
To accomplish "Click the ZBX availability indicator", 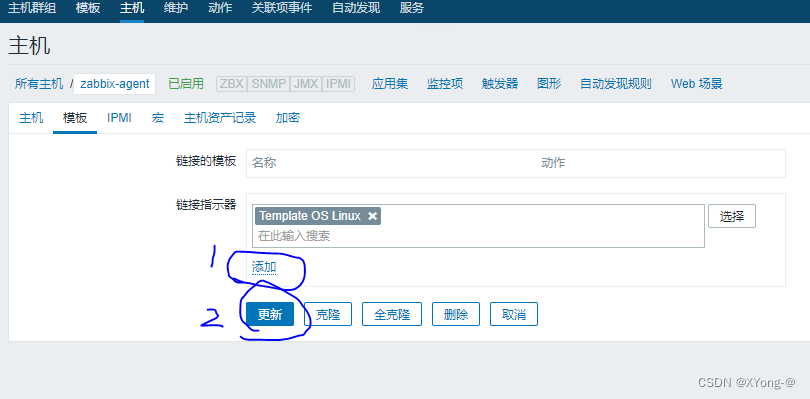I will 231,84.
